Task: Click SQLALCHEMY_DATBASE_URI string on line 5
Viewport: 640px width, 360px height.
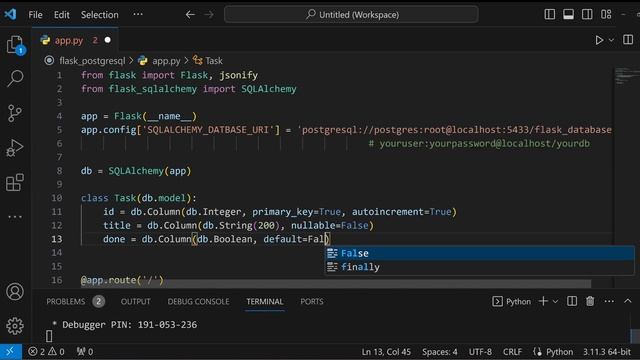Action: [208, 130]
